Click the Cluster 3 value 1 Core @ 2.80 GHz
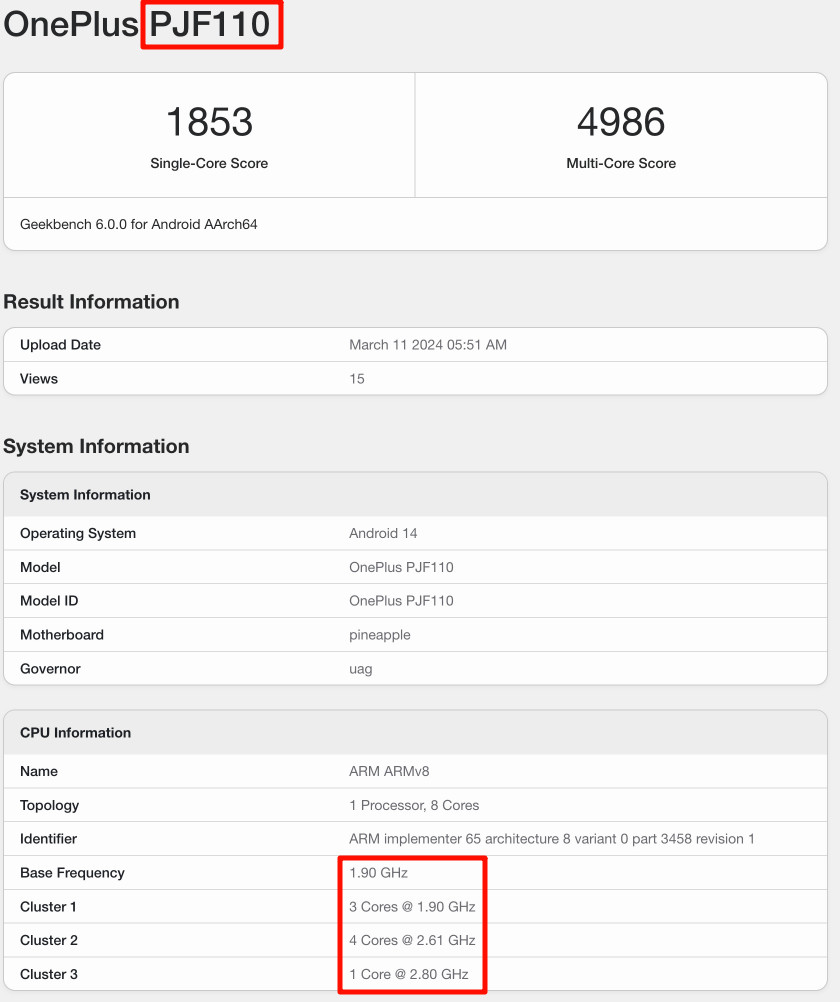The height and width of the screenshot is (1002, 840). click(409, 974)
